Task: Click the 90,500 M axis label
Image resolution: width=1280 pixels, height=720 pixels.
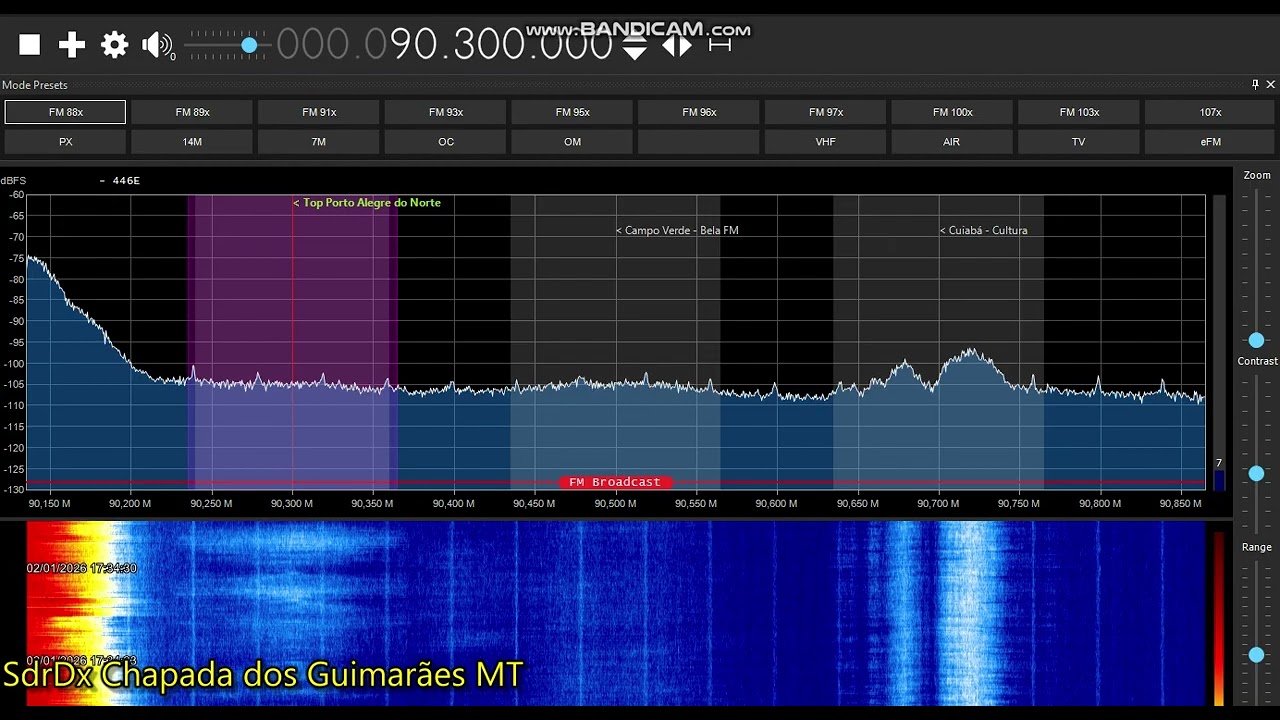Action: [615, 504]
